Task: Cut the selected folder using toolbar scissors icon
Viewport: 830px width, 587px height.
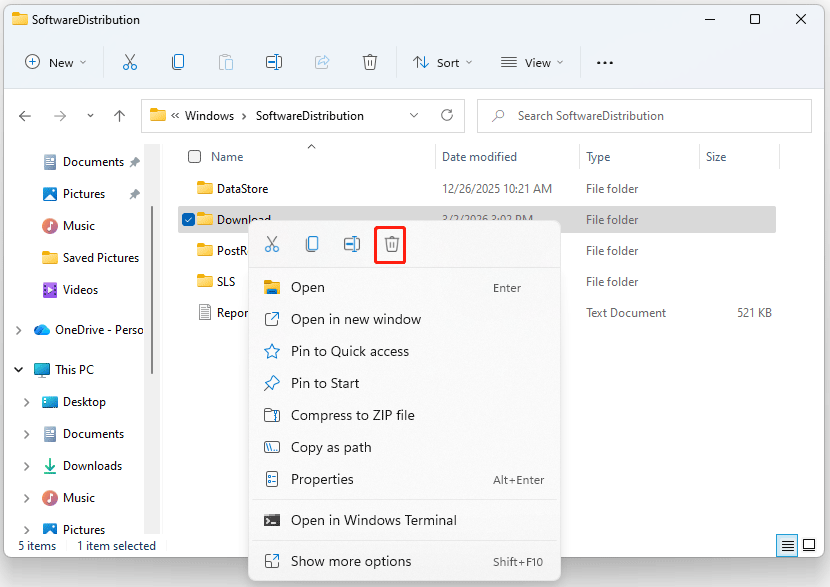Action: tap(130, 62)
